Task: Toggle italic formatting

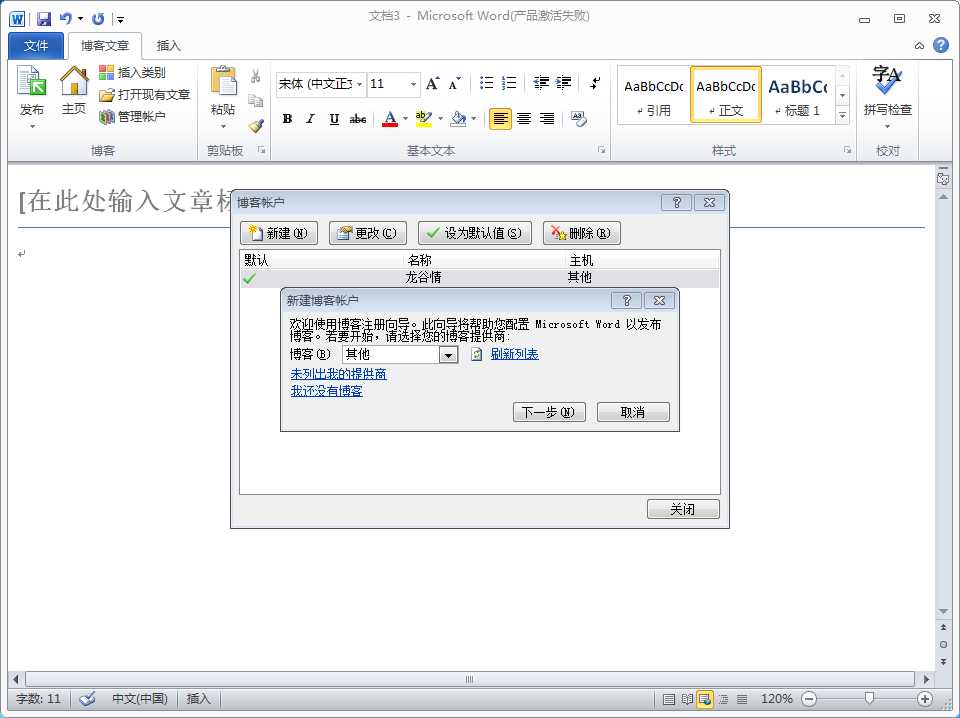Action: [x=310, y=119]
